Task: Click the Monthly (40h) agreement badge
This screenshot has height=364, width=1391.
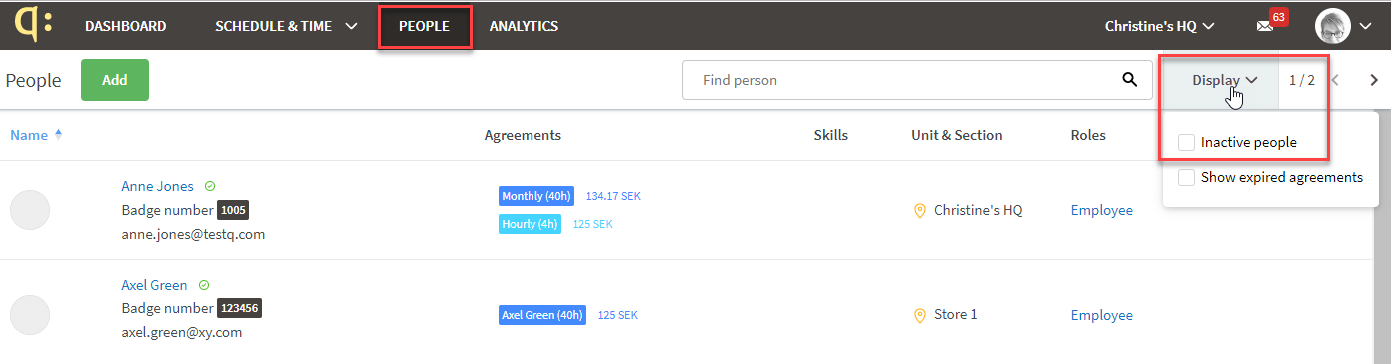Action: click(536, 196)
